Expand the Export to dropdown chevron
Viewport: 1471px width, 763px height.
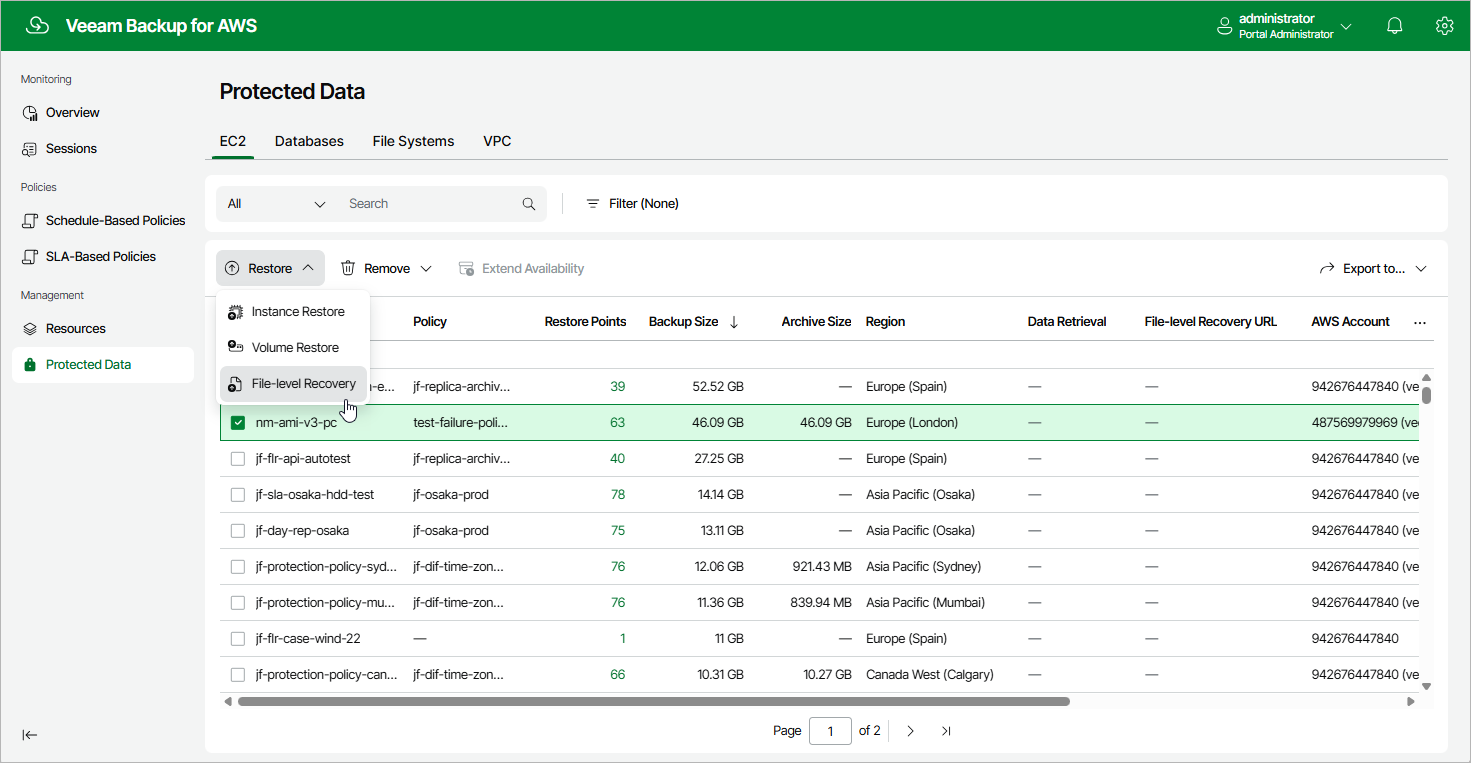click(x=1421, y=269)
